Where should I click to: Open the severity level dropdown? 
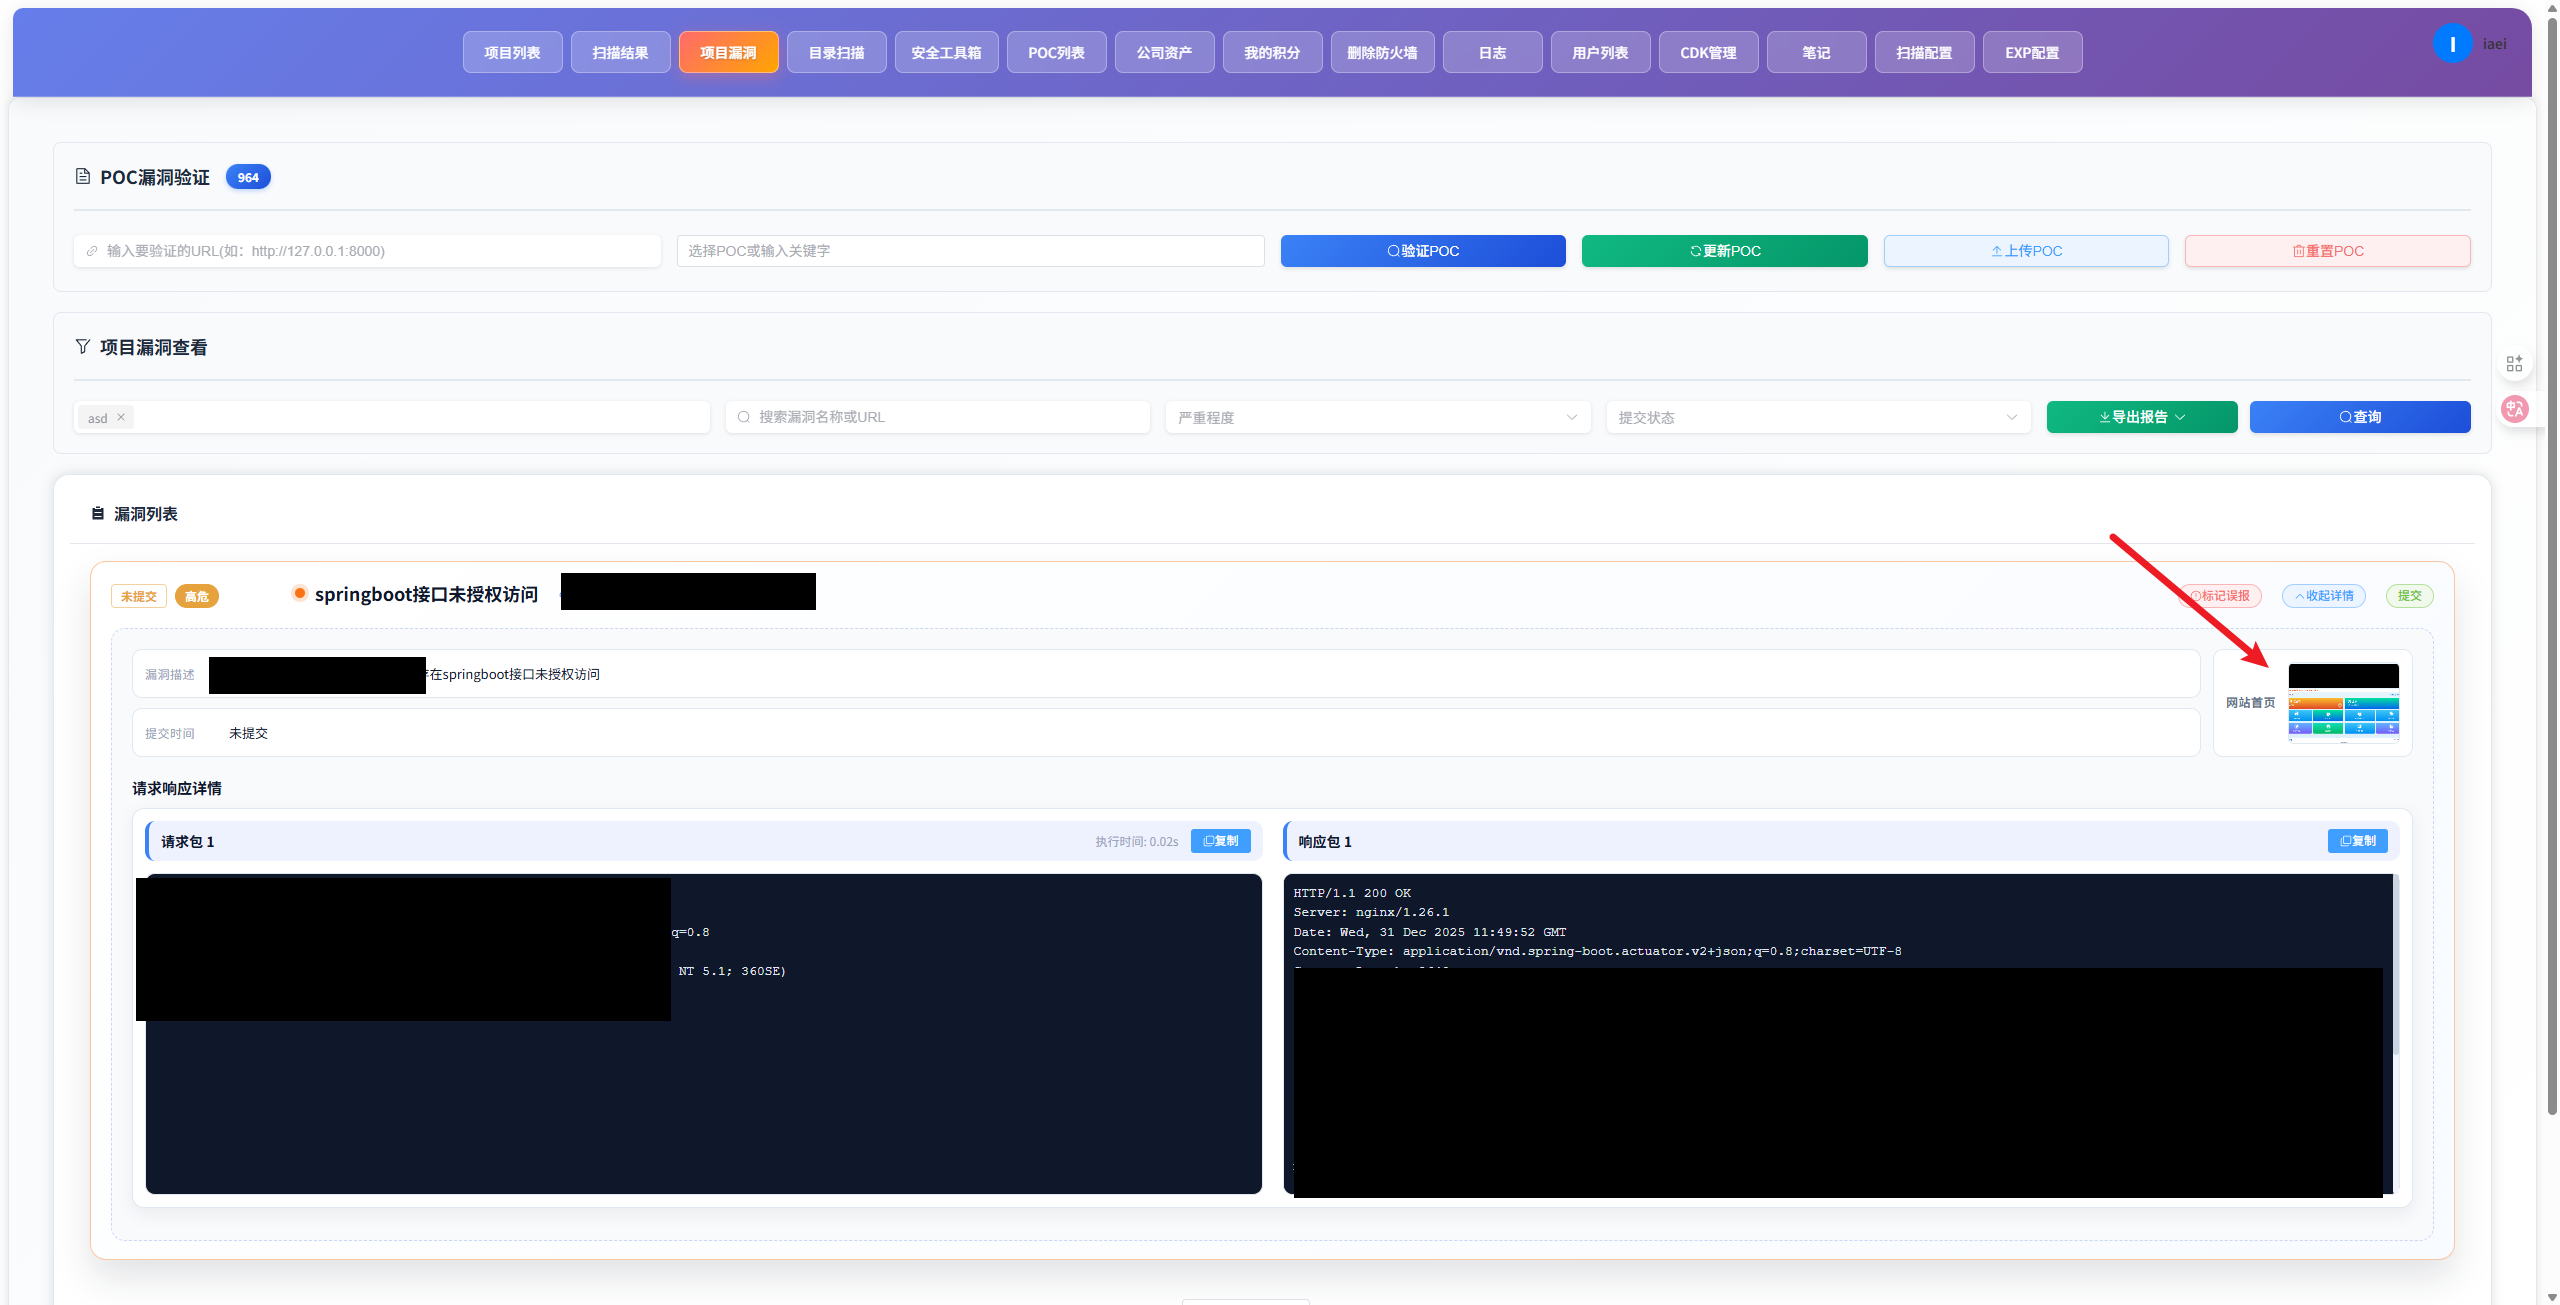1377,417
